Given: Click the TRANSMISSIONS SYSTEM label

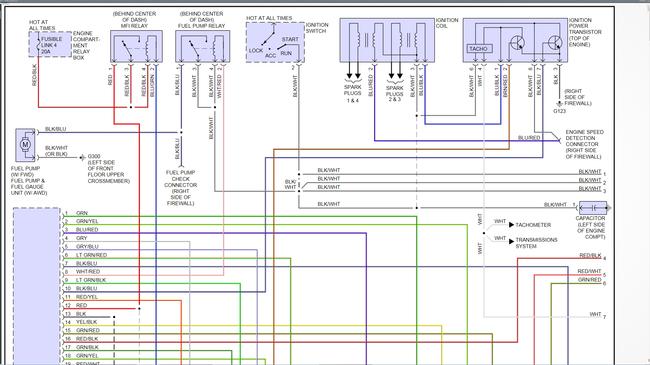Looking at the screenshot, I should point(536,243).
